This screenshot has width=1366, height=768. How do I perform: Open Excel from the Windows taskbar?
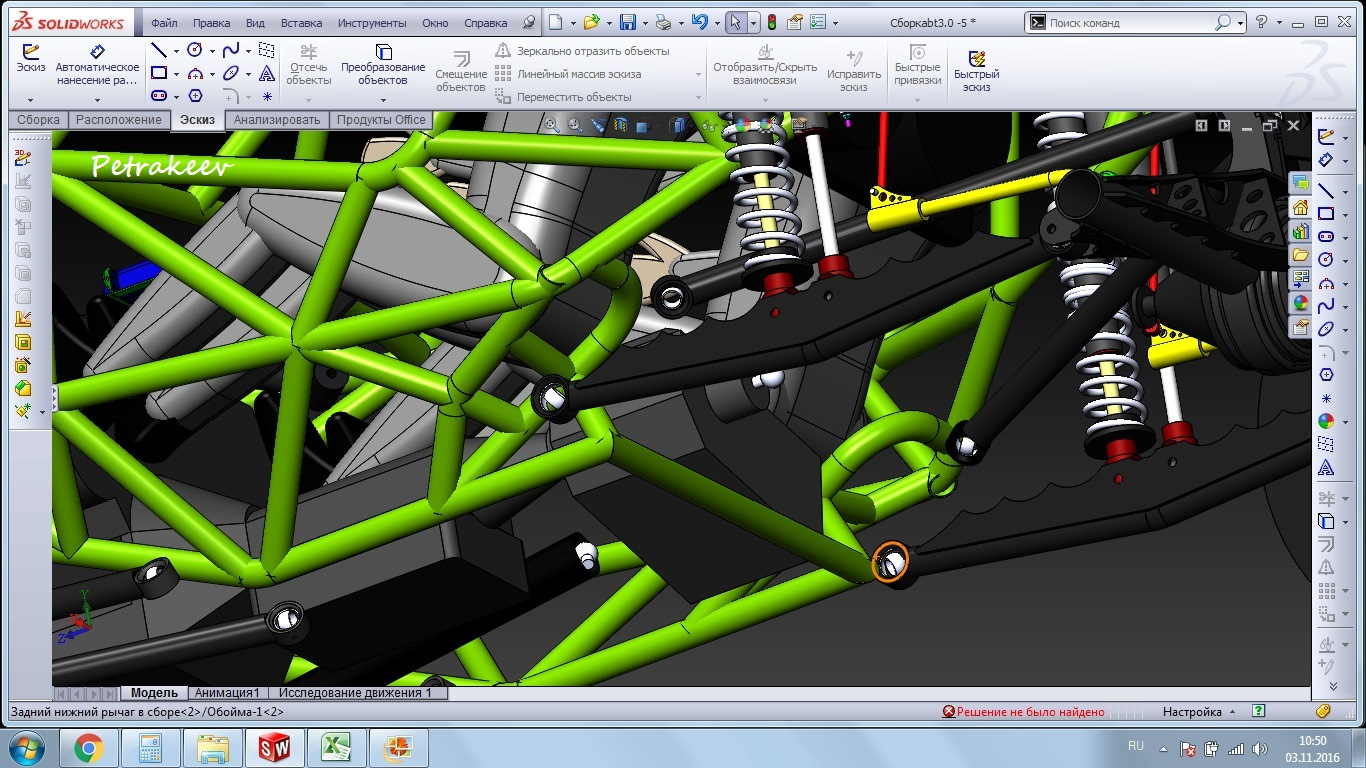[x=335, y=747]
